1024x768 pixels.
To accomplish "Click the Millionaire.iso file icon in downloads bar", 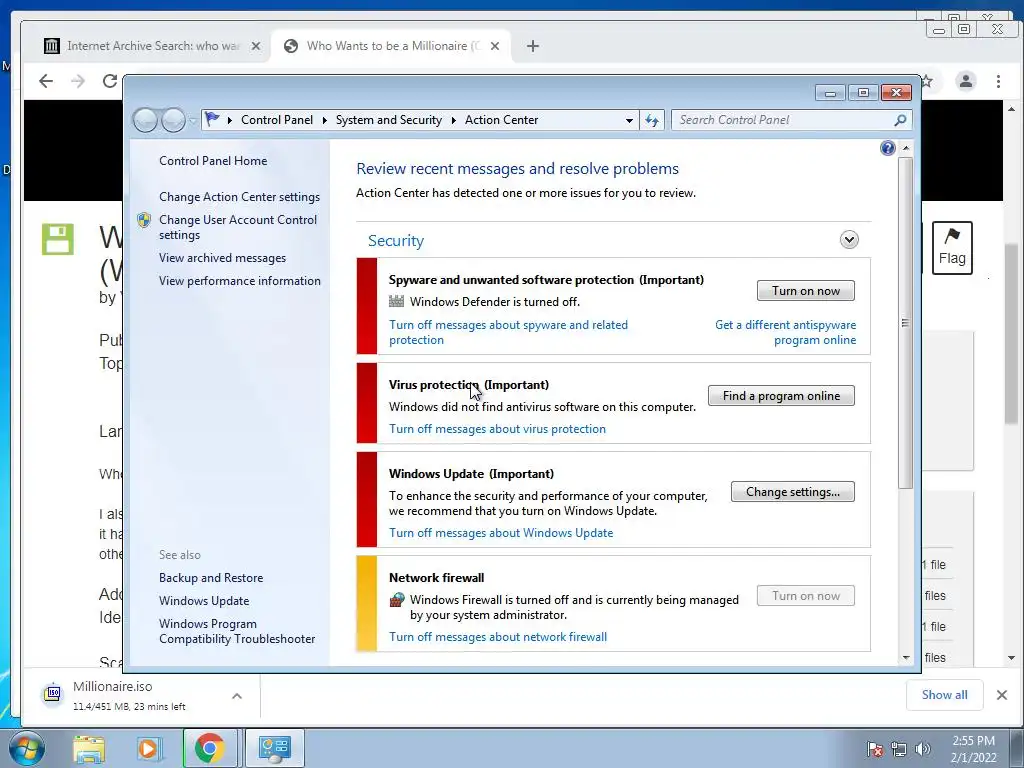I will tap(53, 694).
